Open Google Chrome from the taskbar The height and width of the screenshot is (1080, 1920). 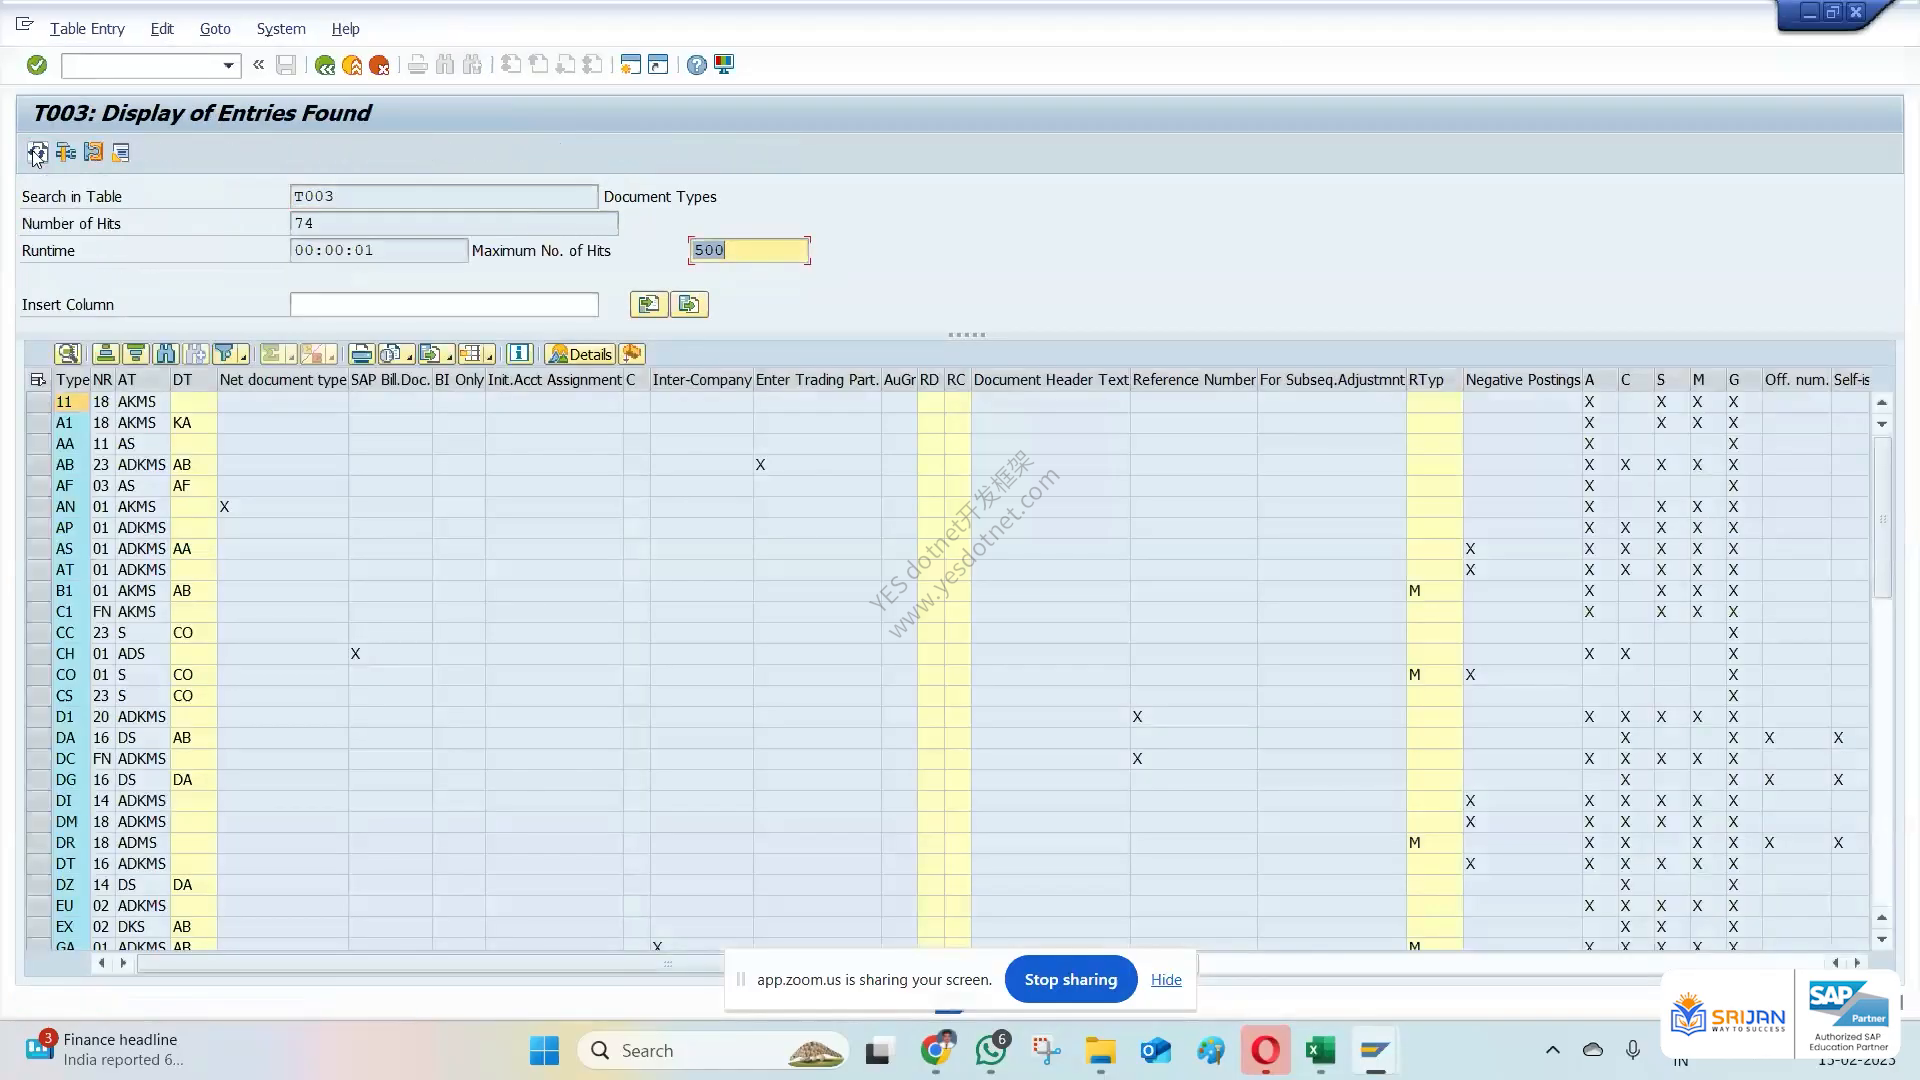936,1051
